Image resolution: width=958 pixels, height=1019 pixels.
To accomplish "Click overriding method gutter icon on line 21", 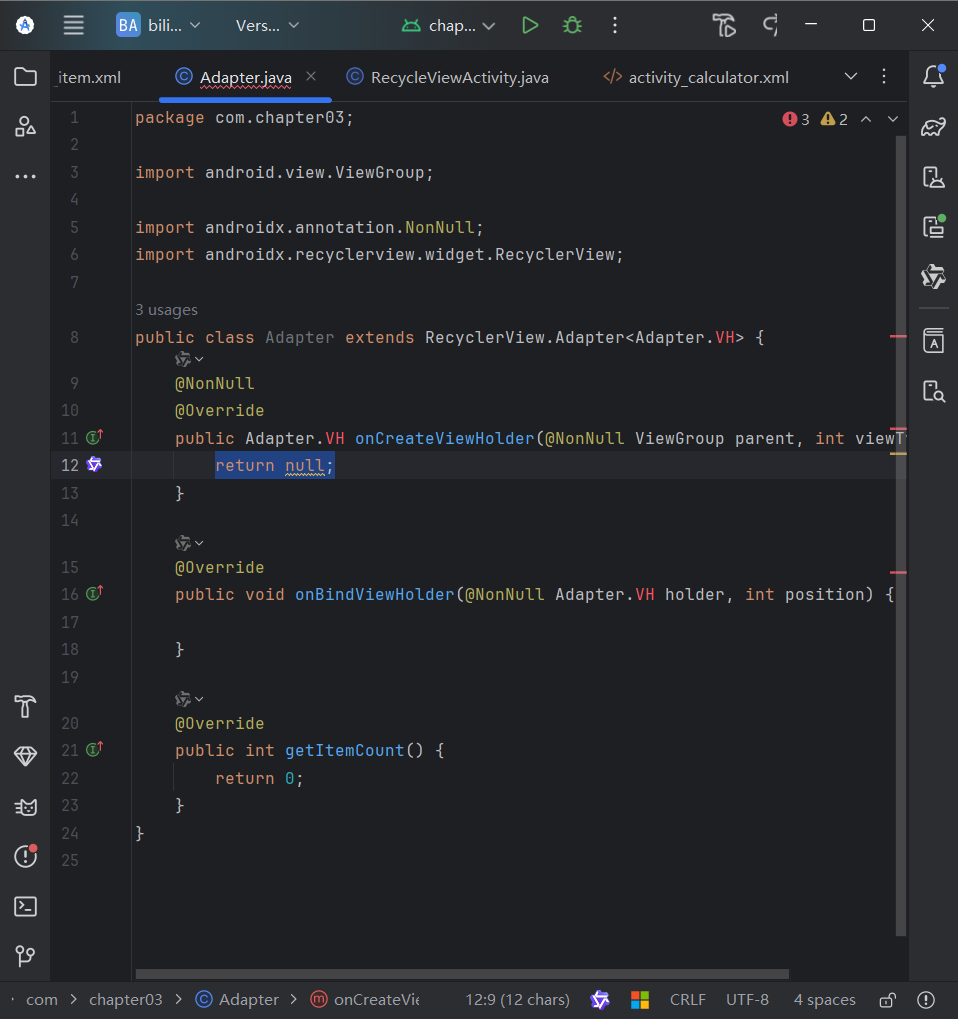I will click(x=95, y=749).
